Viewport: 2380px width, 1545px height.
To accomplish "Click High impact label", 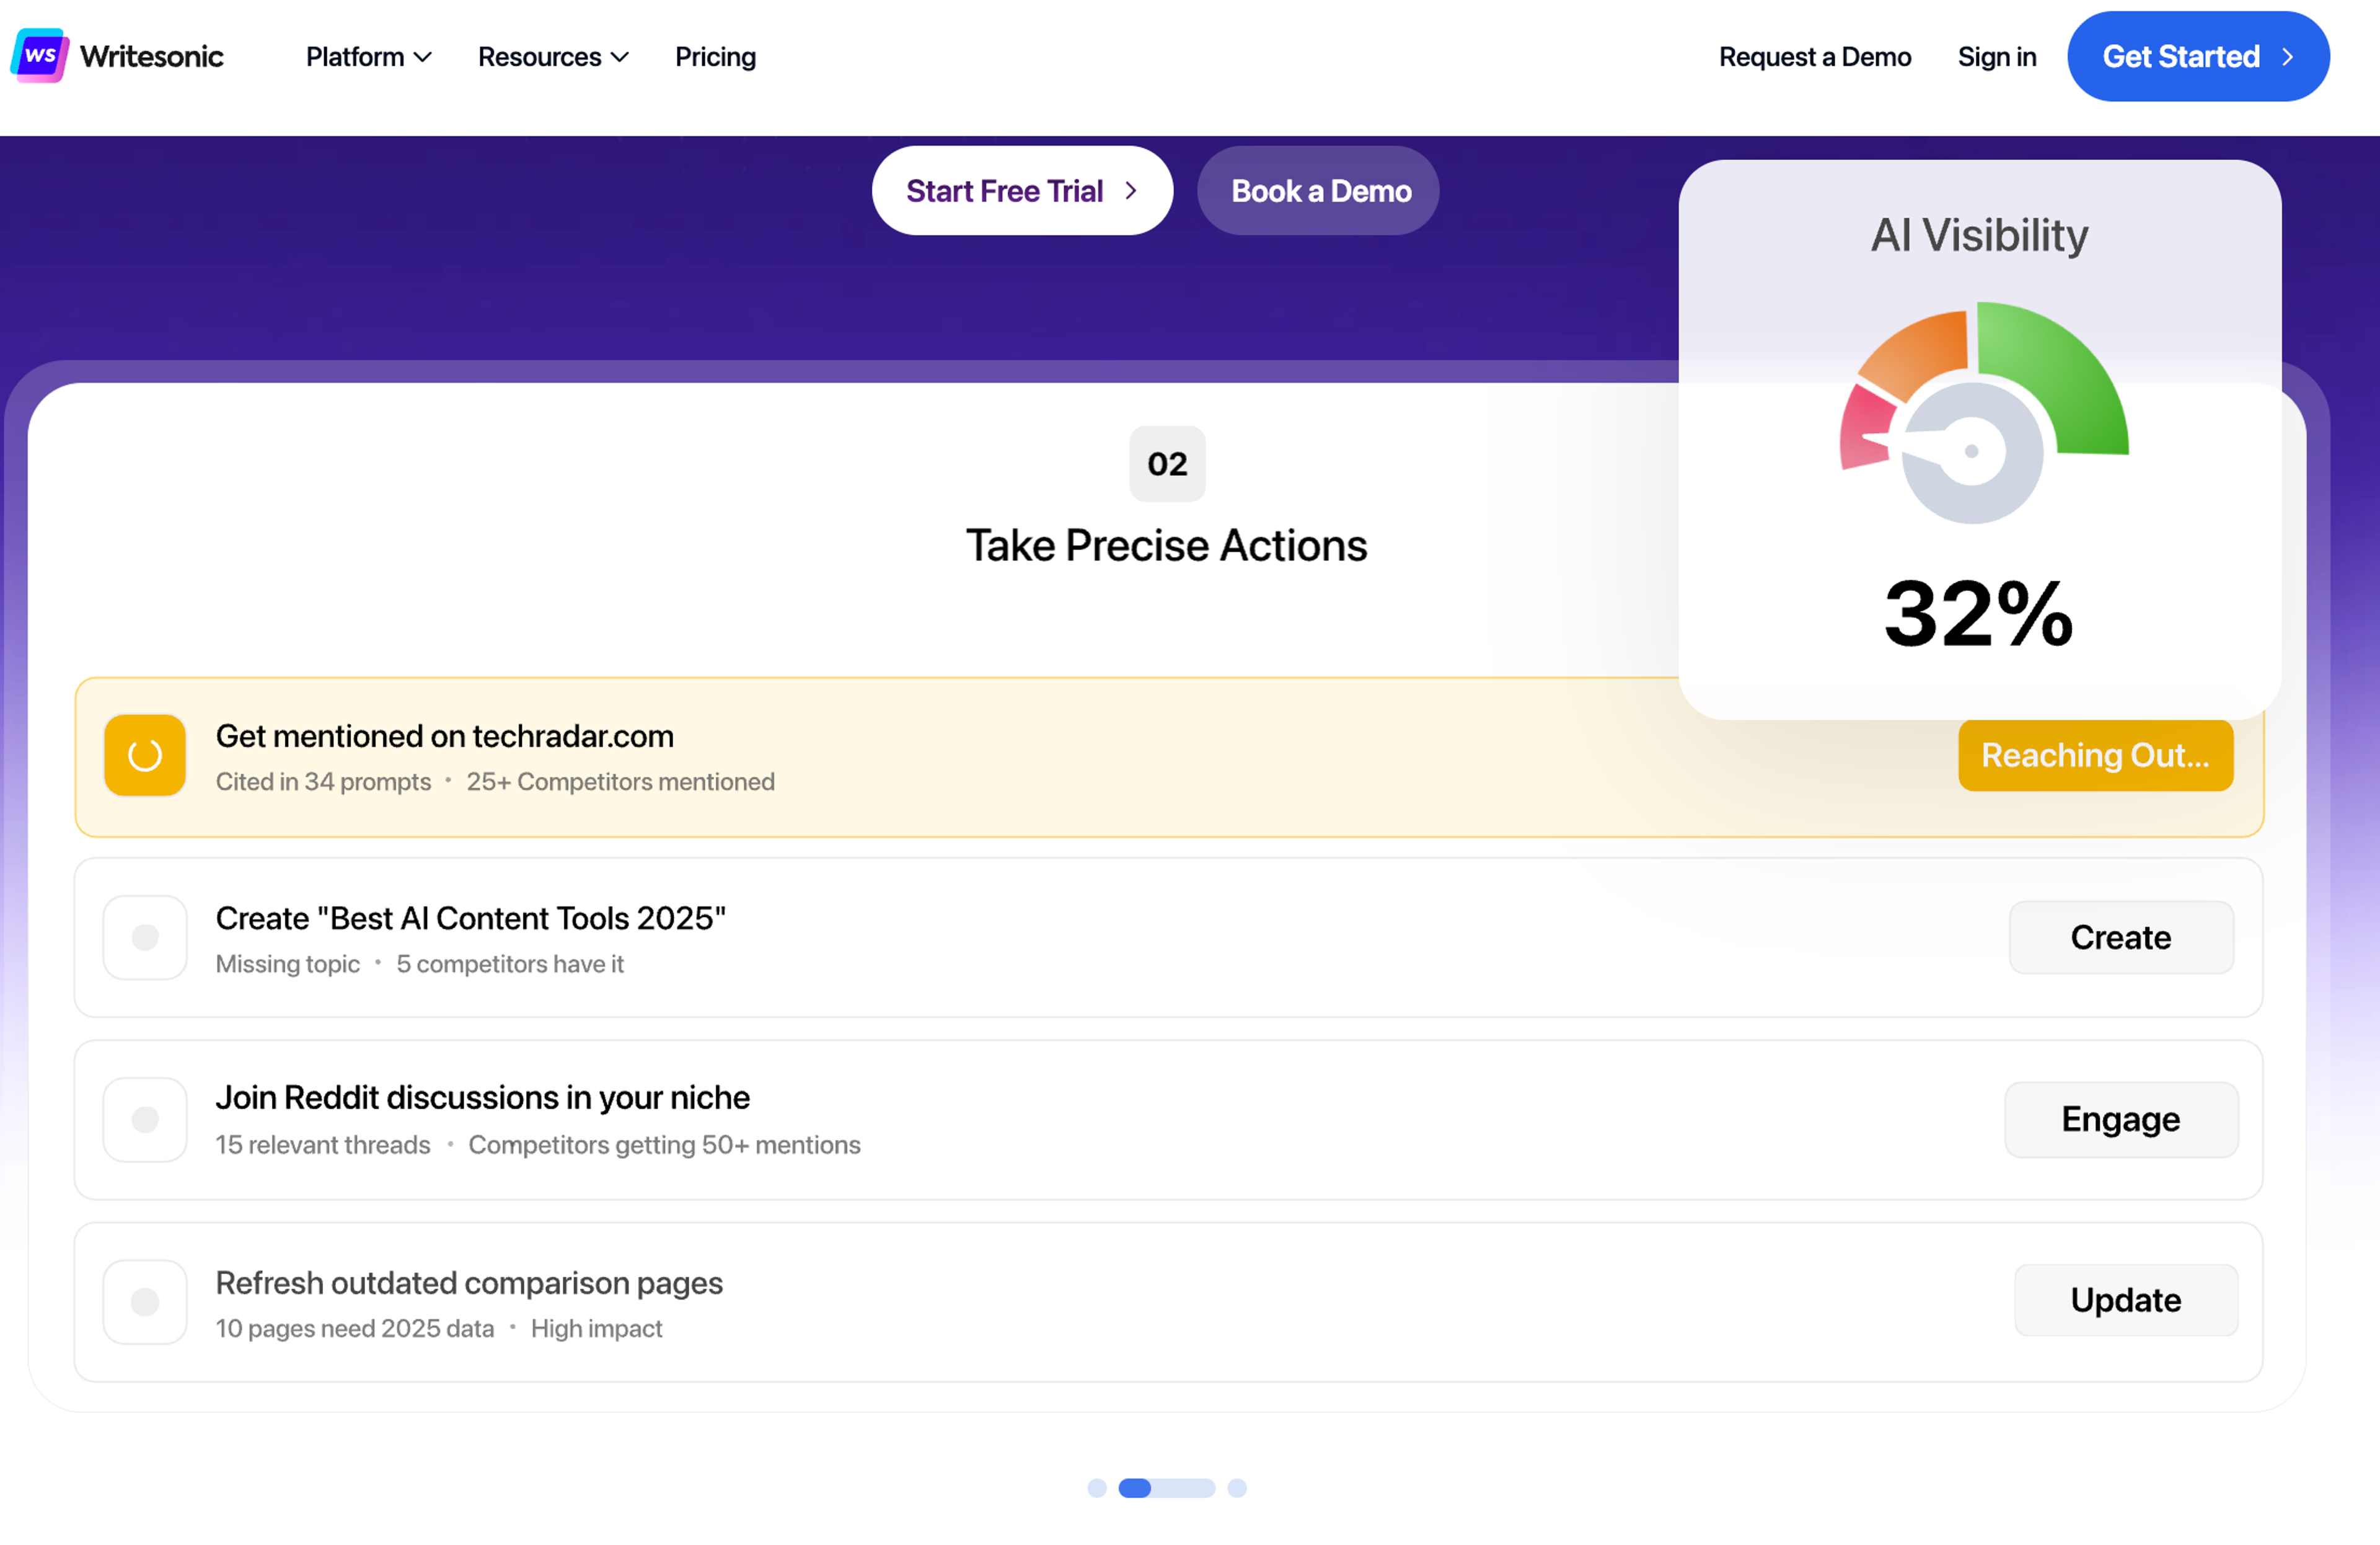I will 596,1329.
